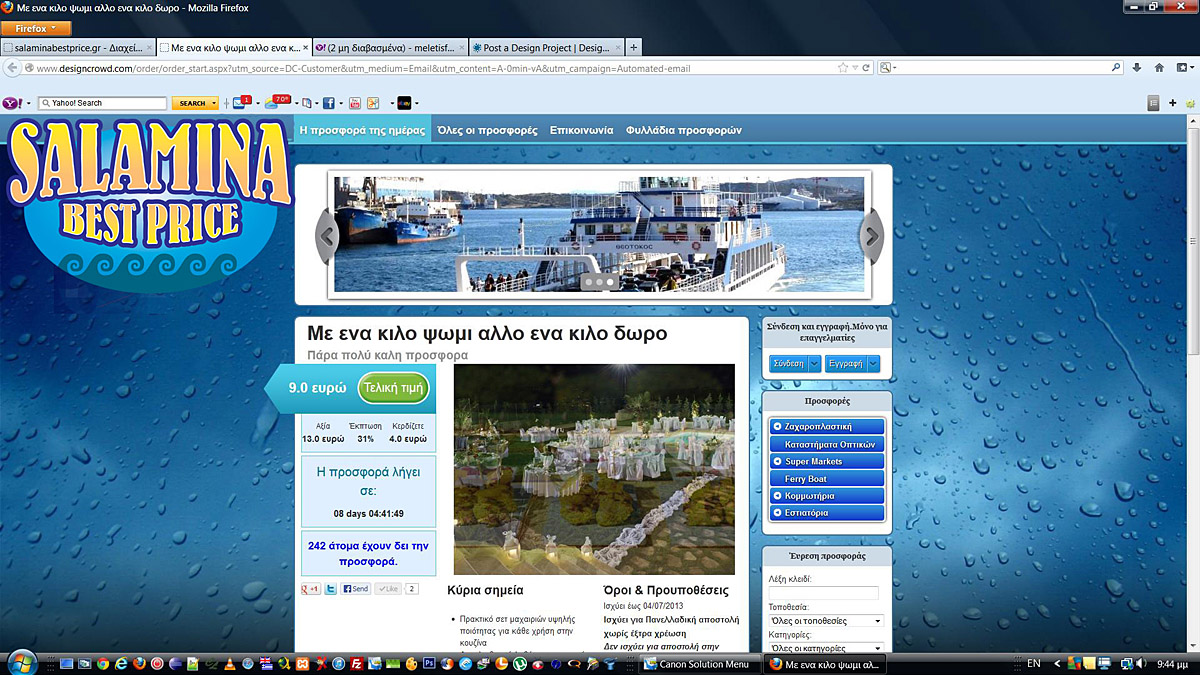Reload the page with the refresh icon

867,68
